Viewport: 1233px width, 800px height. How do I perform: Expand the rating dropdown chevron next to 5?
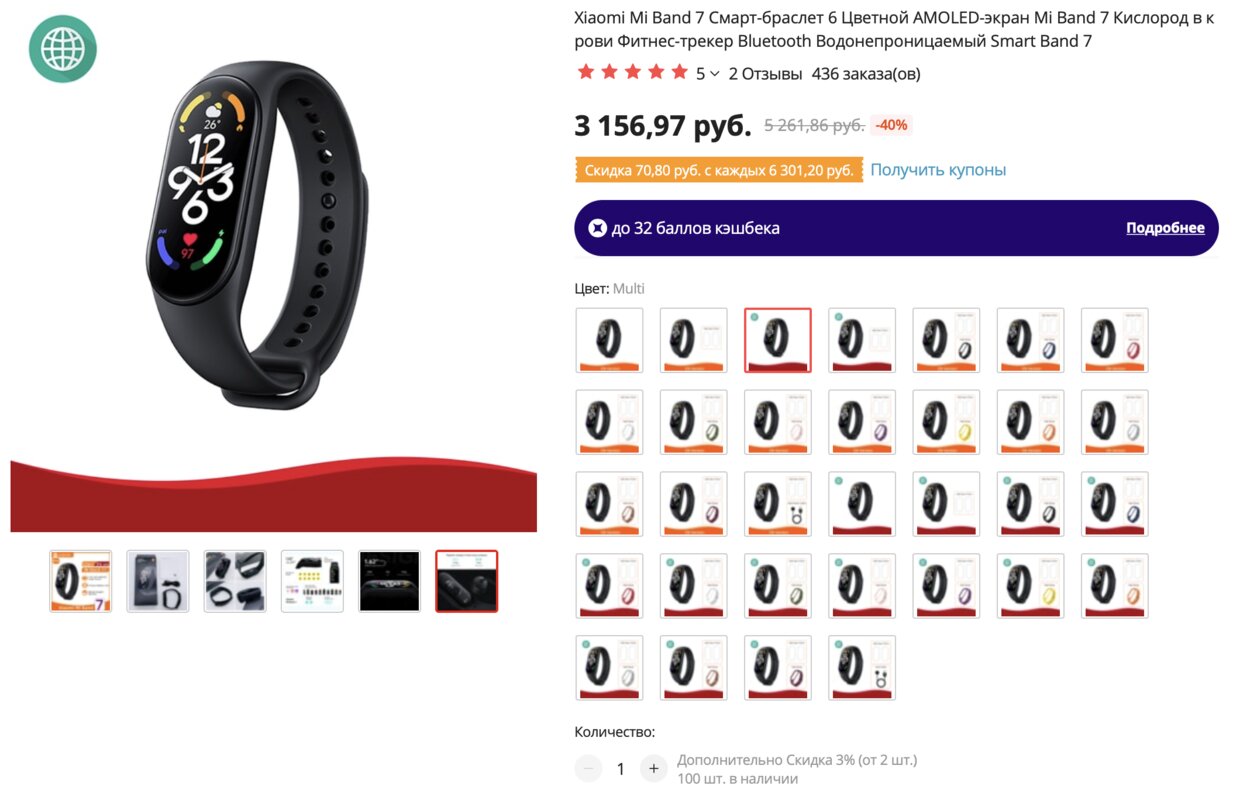pyautogui.click(x=715, y=74)
